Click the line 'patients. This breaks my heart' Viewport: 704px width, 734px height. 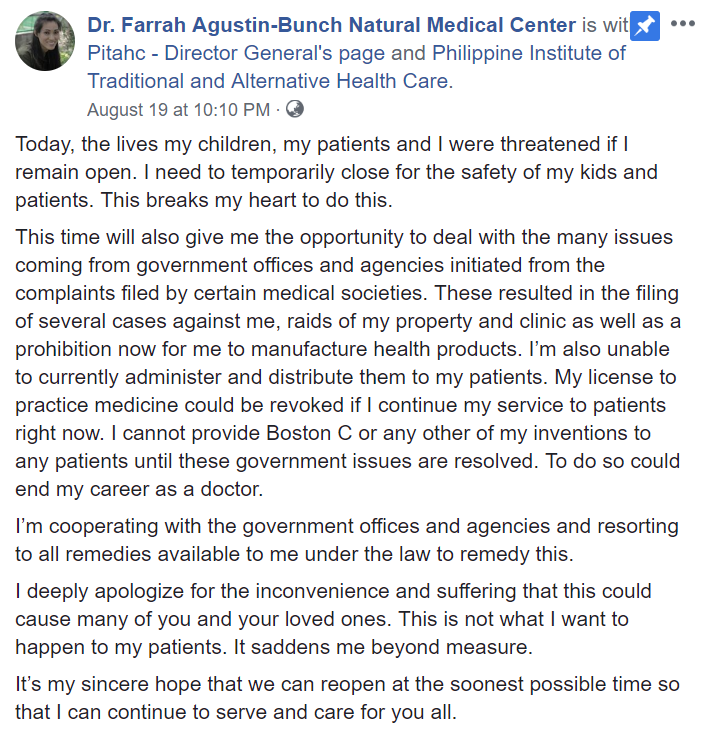point(204,200)
